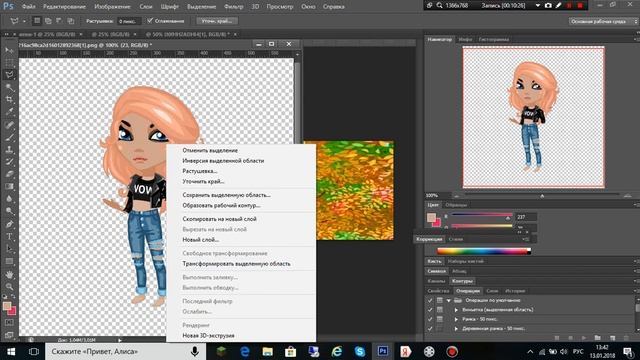Select the Rectangle shape tool

[x=9, y=261]
